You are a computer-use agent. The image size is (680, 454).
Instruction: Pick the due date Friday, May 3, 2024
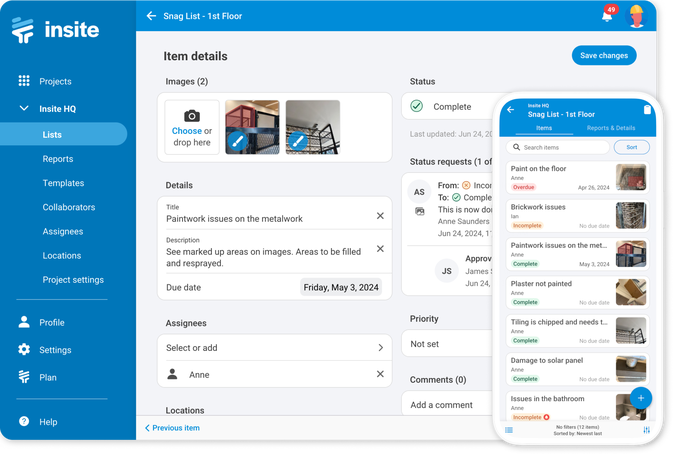(343, 288)
